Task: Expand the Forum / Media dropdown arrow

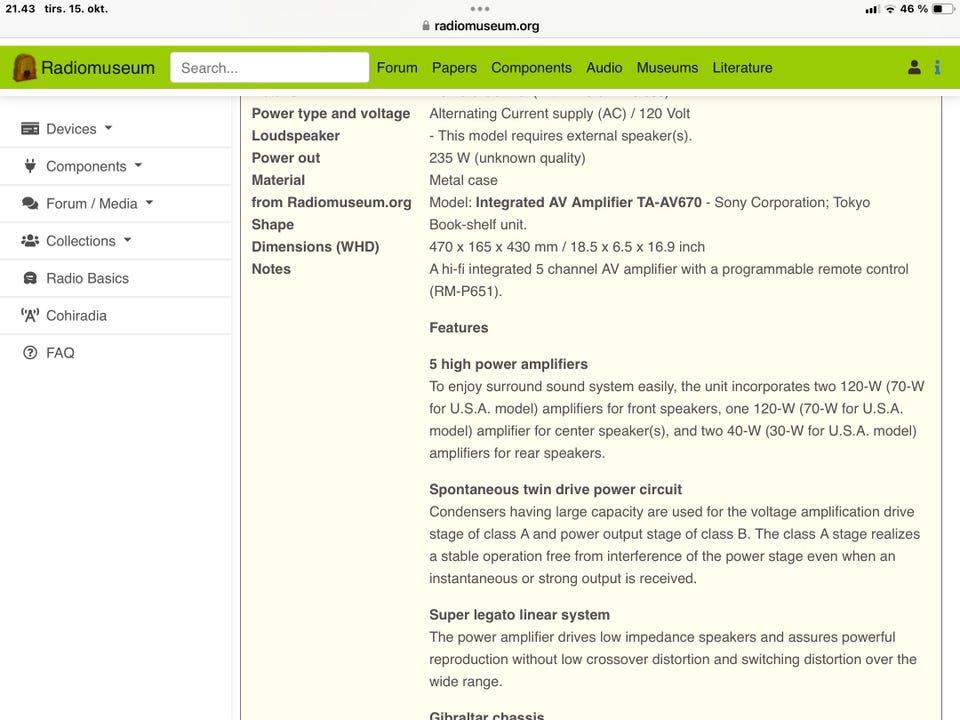Action: click(149, 203)
